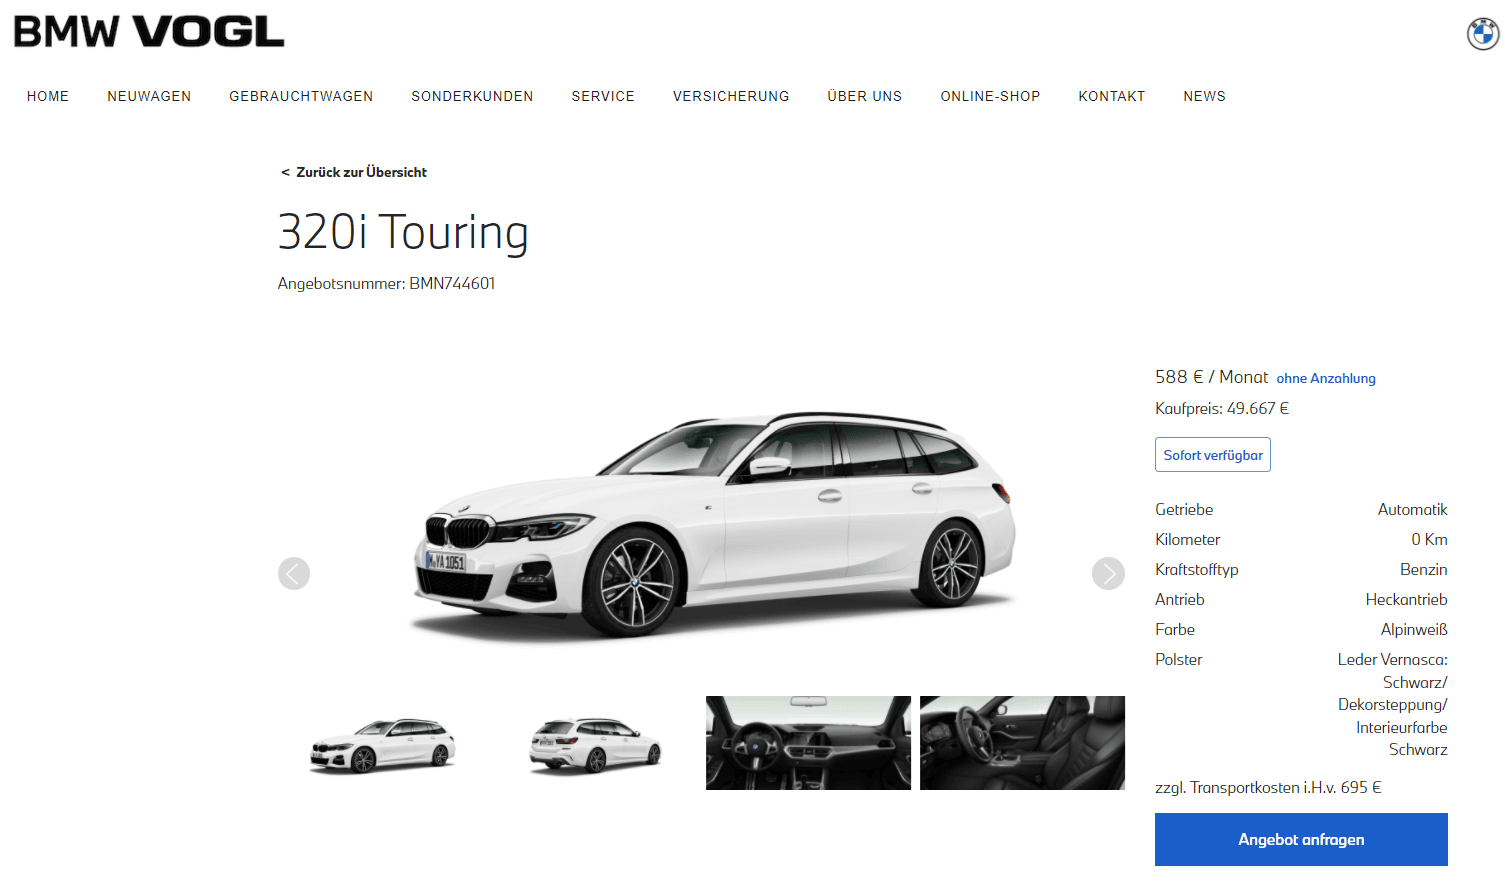This screenshot has width=1505, height=890.
Task: Click the Polster label
Action: click(1178, 659)
